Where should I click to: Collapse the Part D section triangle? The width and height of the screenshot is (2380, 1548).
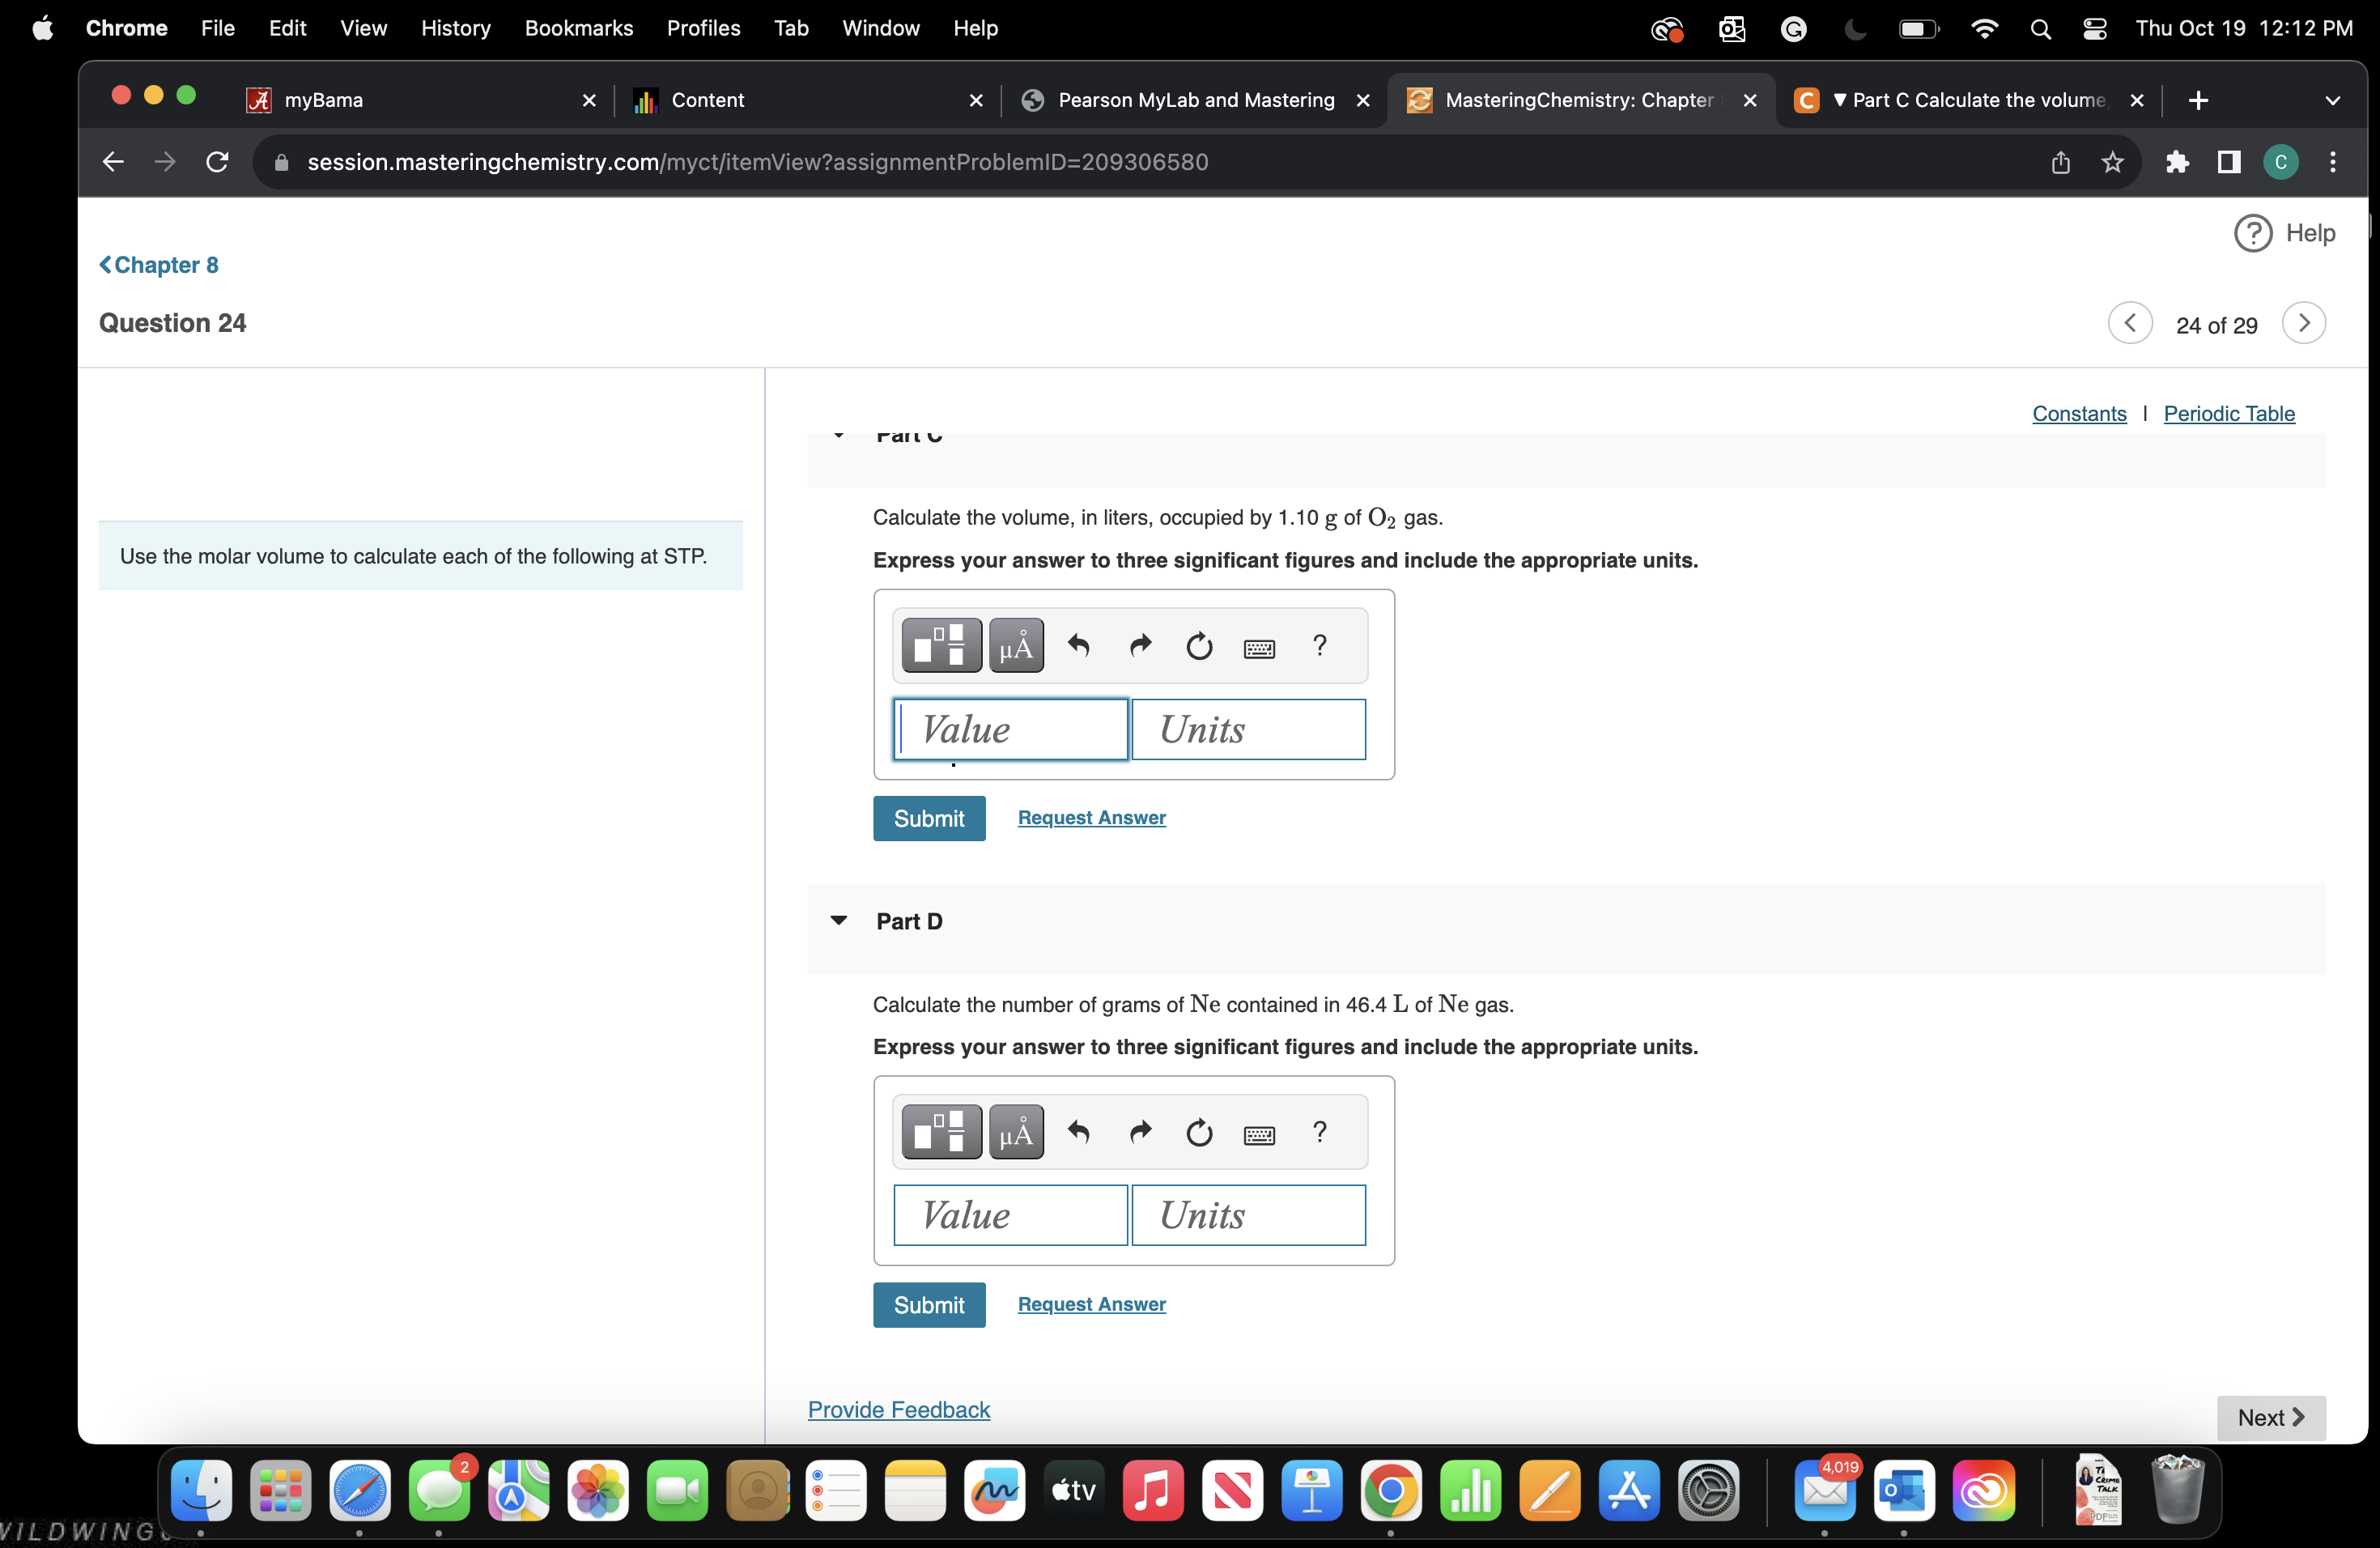coord(838,920)
